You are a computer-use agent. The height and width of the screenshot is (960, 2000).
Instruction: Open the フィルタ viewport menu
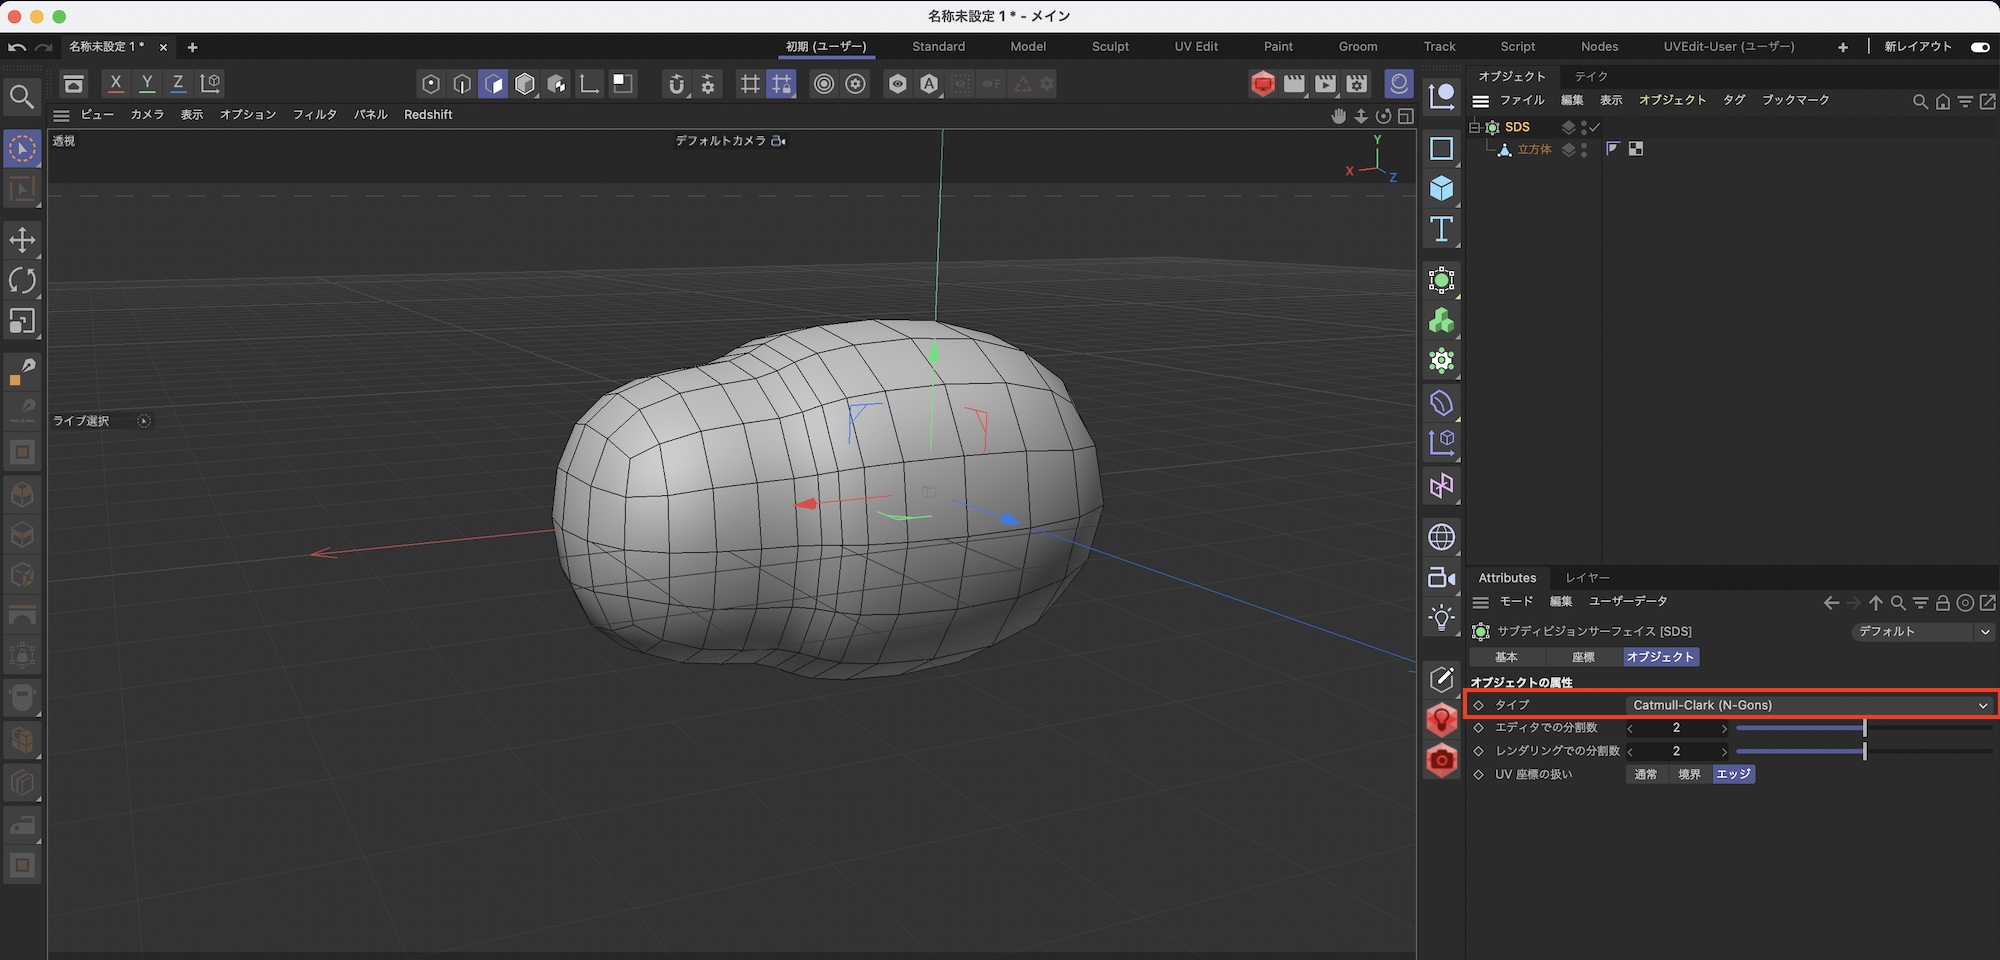314,115
